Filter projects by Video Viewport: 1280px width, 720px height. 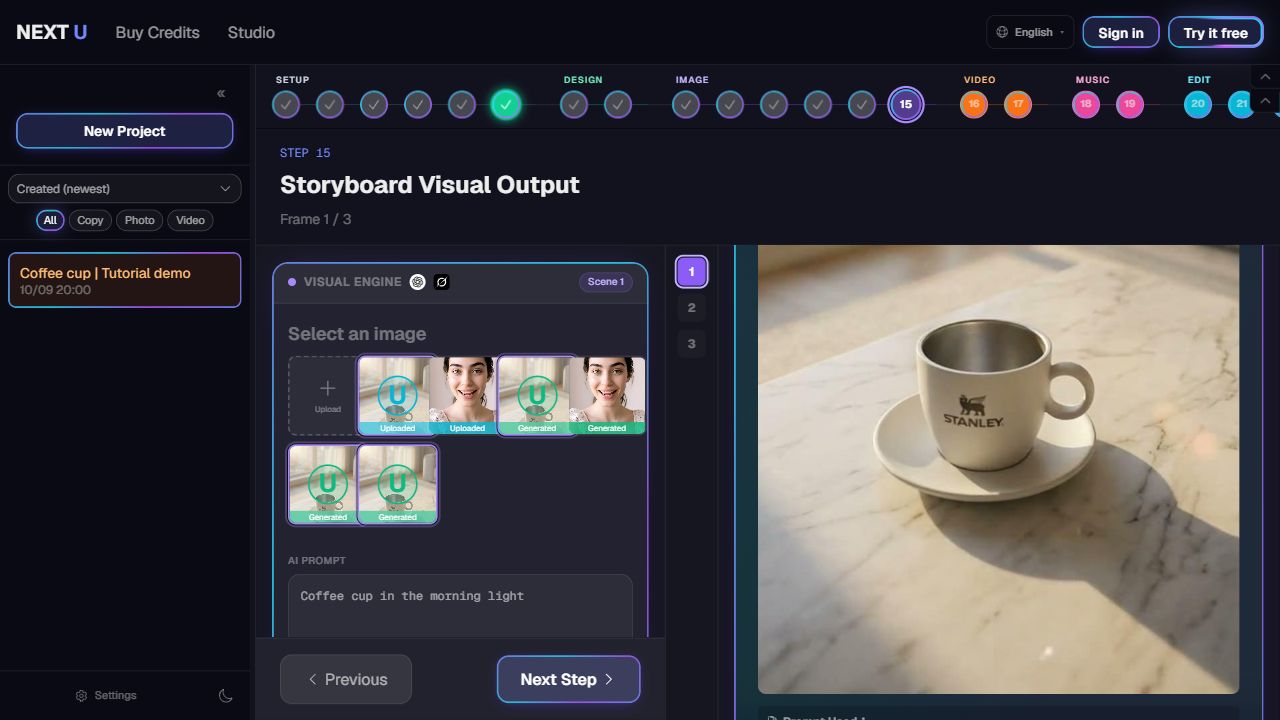pyautogui.click(x=190, y=220)
